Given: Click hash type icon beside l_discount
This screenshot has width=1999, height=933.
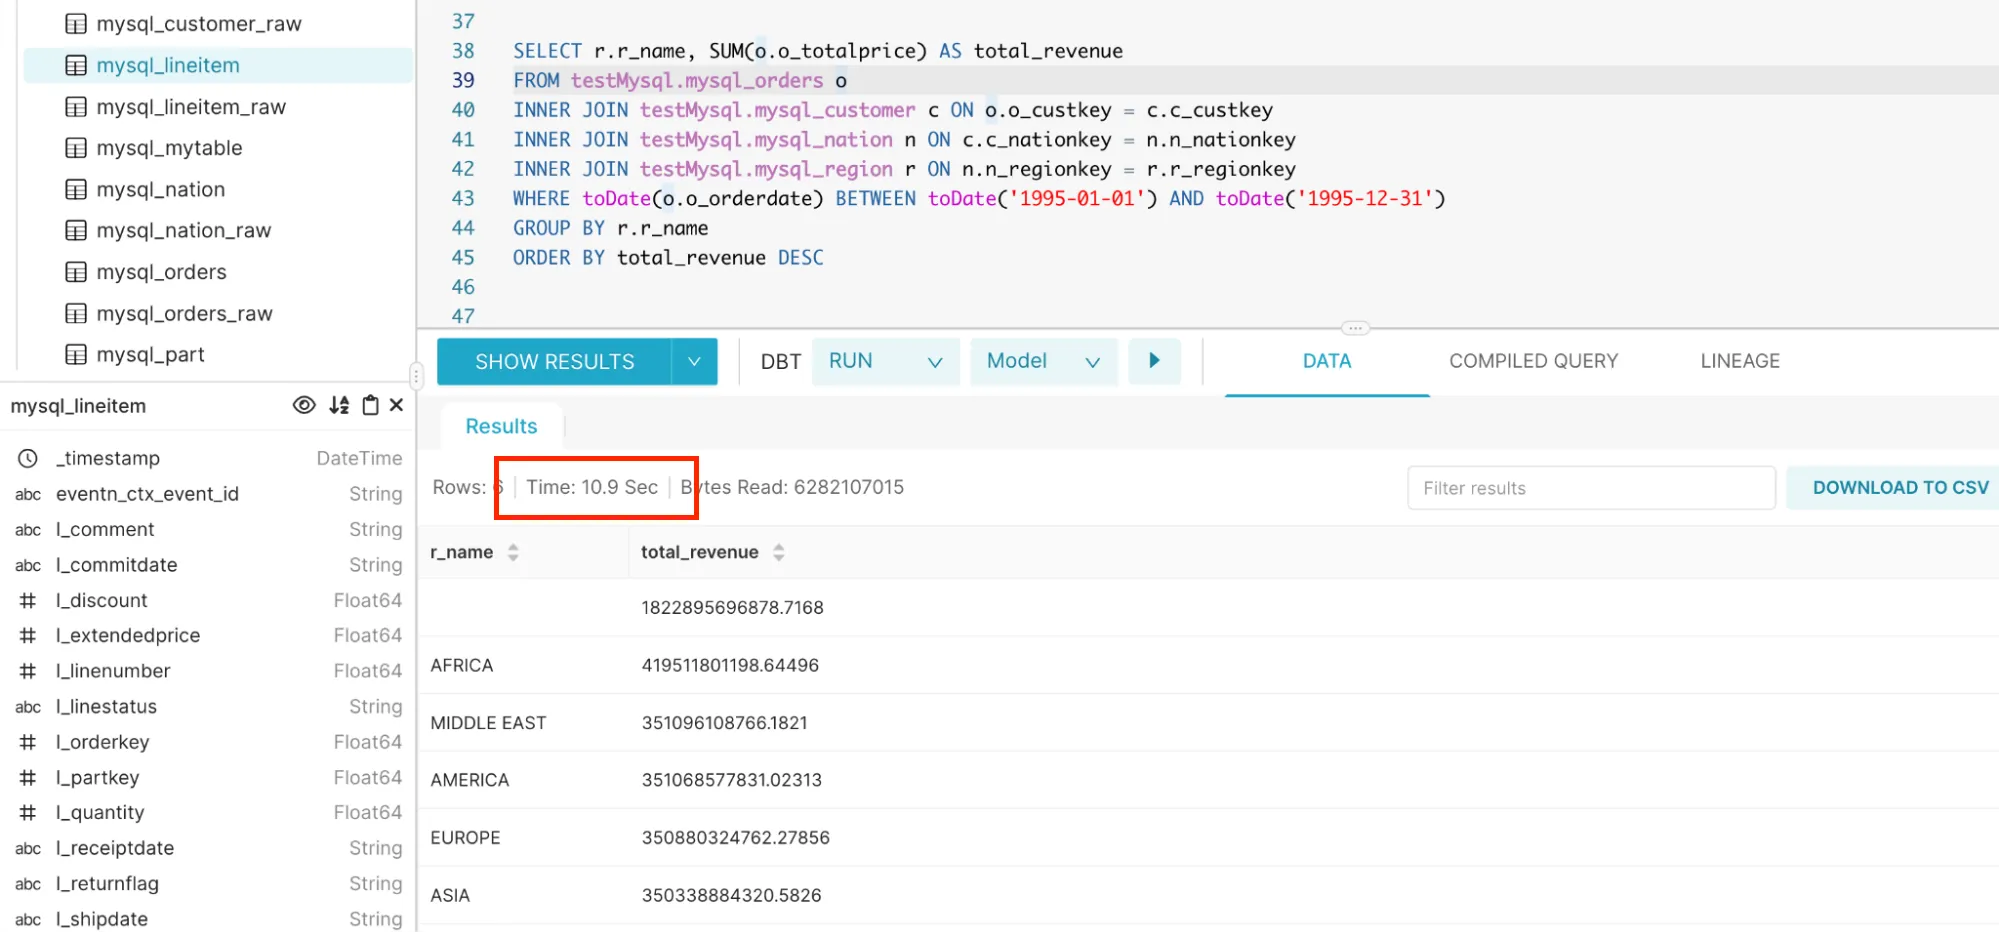Looking at the screenshot, I should click(x=28, y=600).
